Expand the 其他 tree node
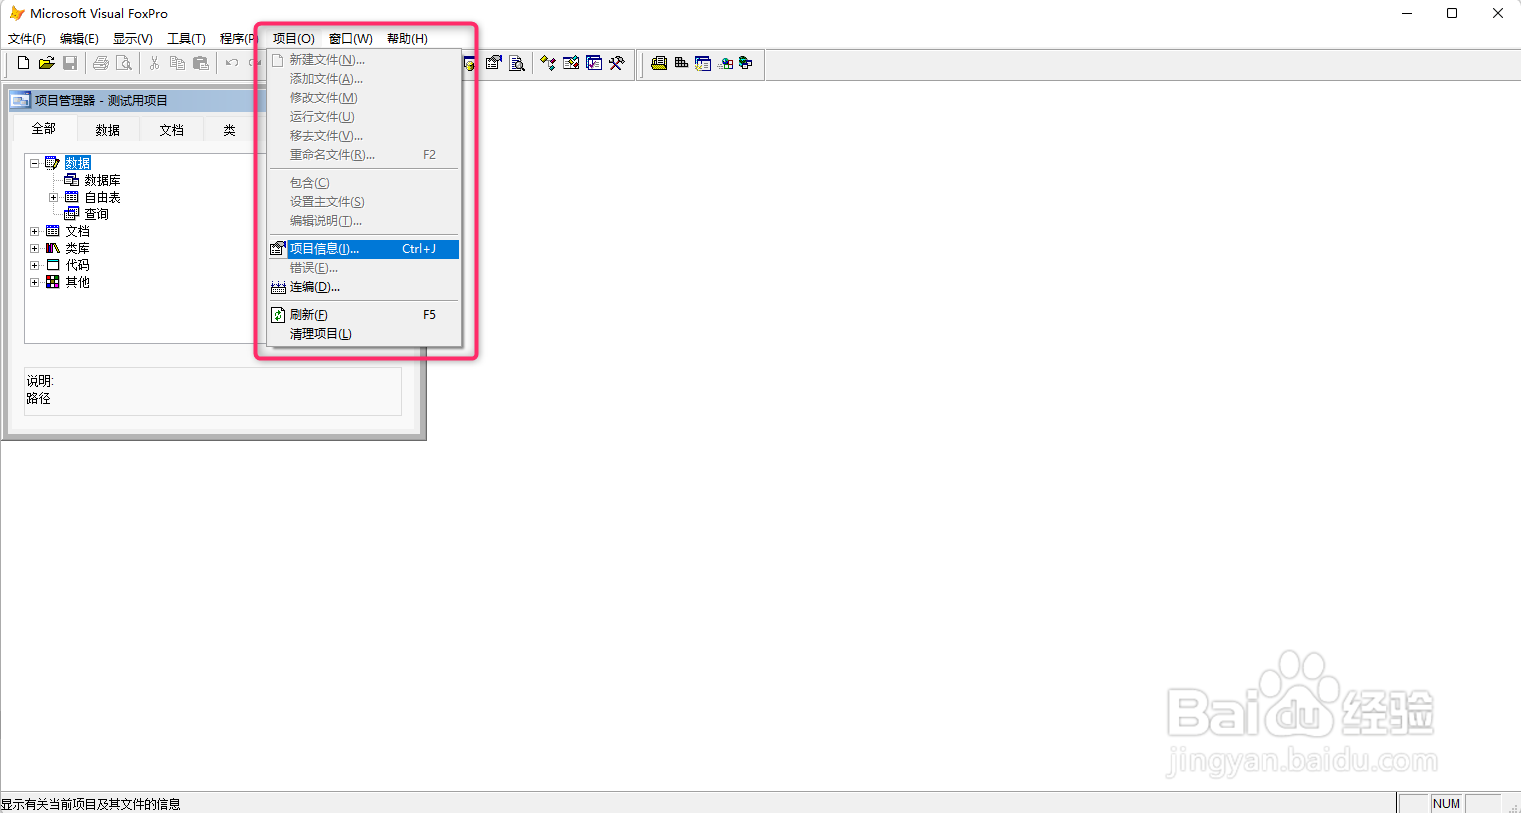The width and height of the screenshot is (1521, 813). click(34, 282)
